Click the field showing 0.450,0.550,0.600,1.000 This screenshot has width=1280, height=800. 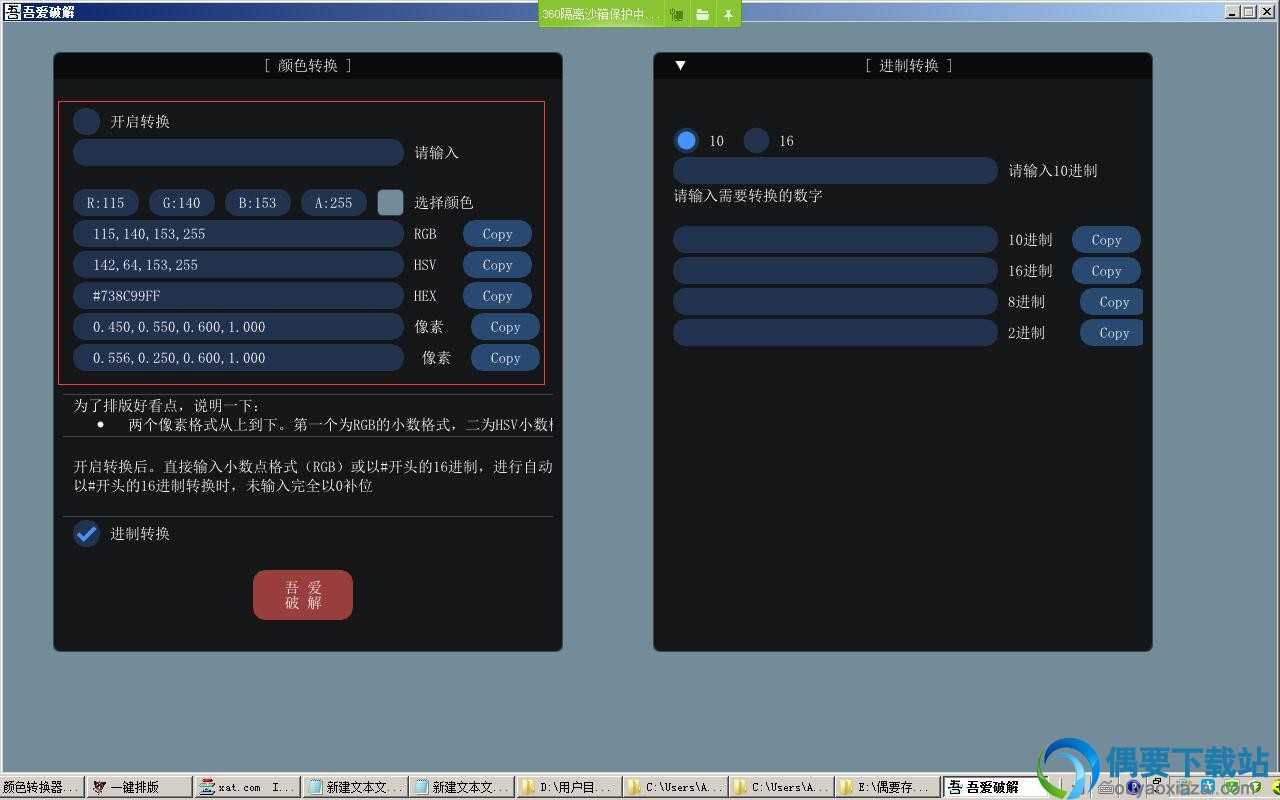(238, 327)
